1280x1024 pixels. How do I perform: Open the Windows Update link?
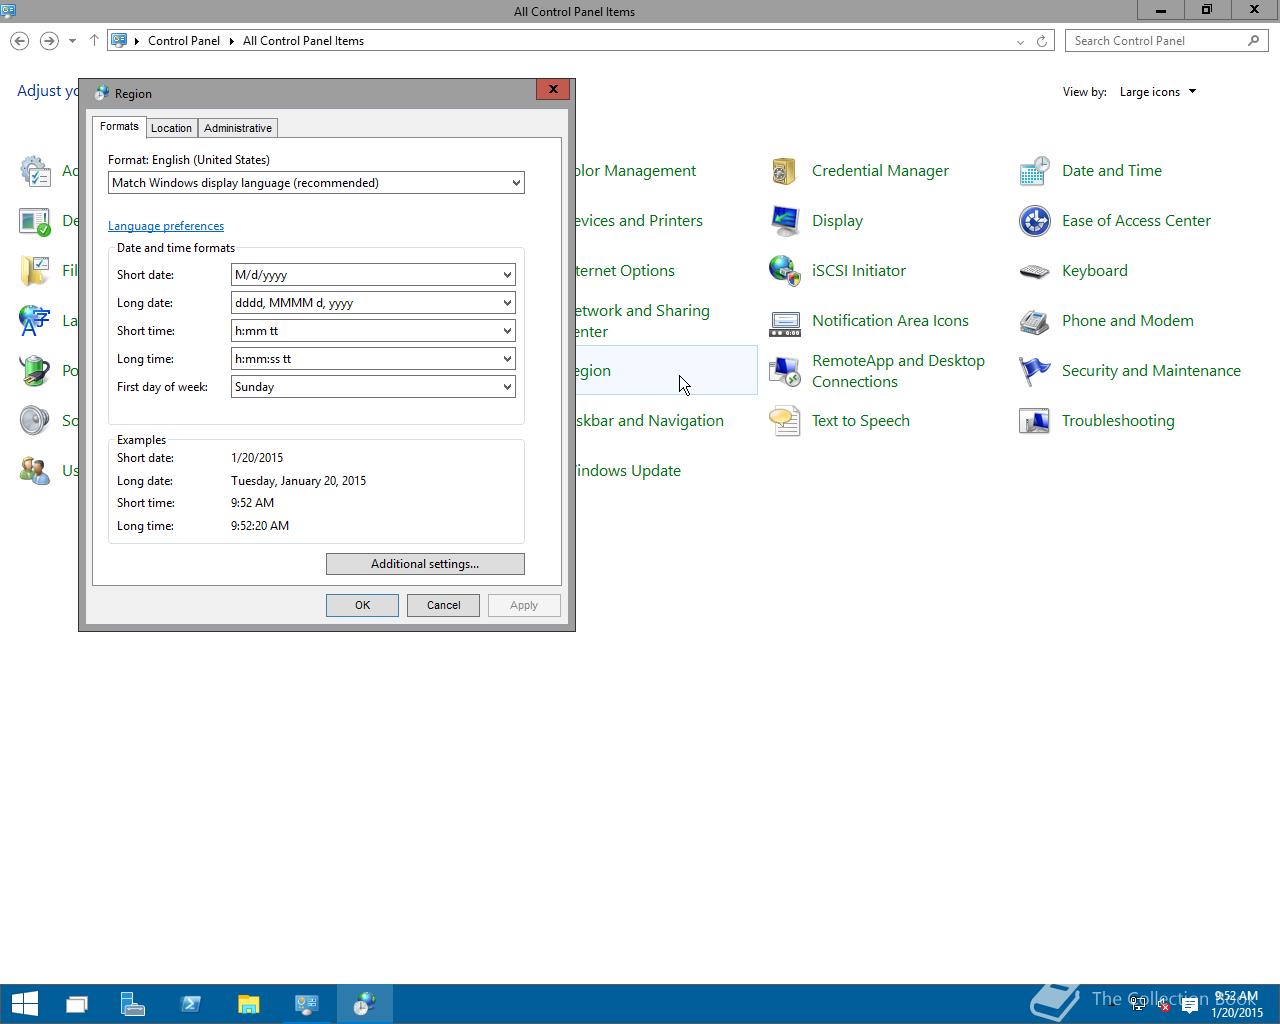coord(627,471)
